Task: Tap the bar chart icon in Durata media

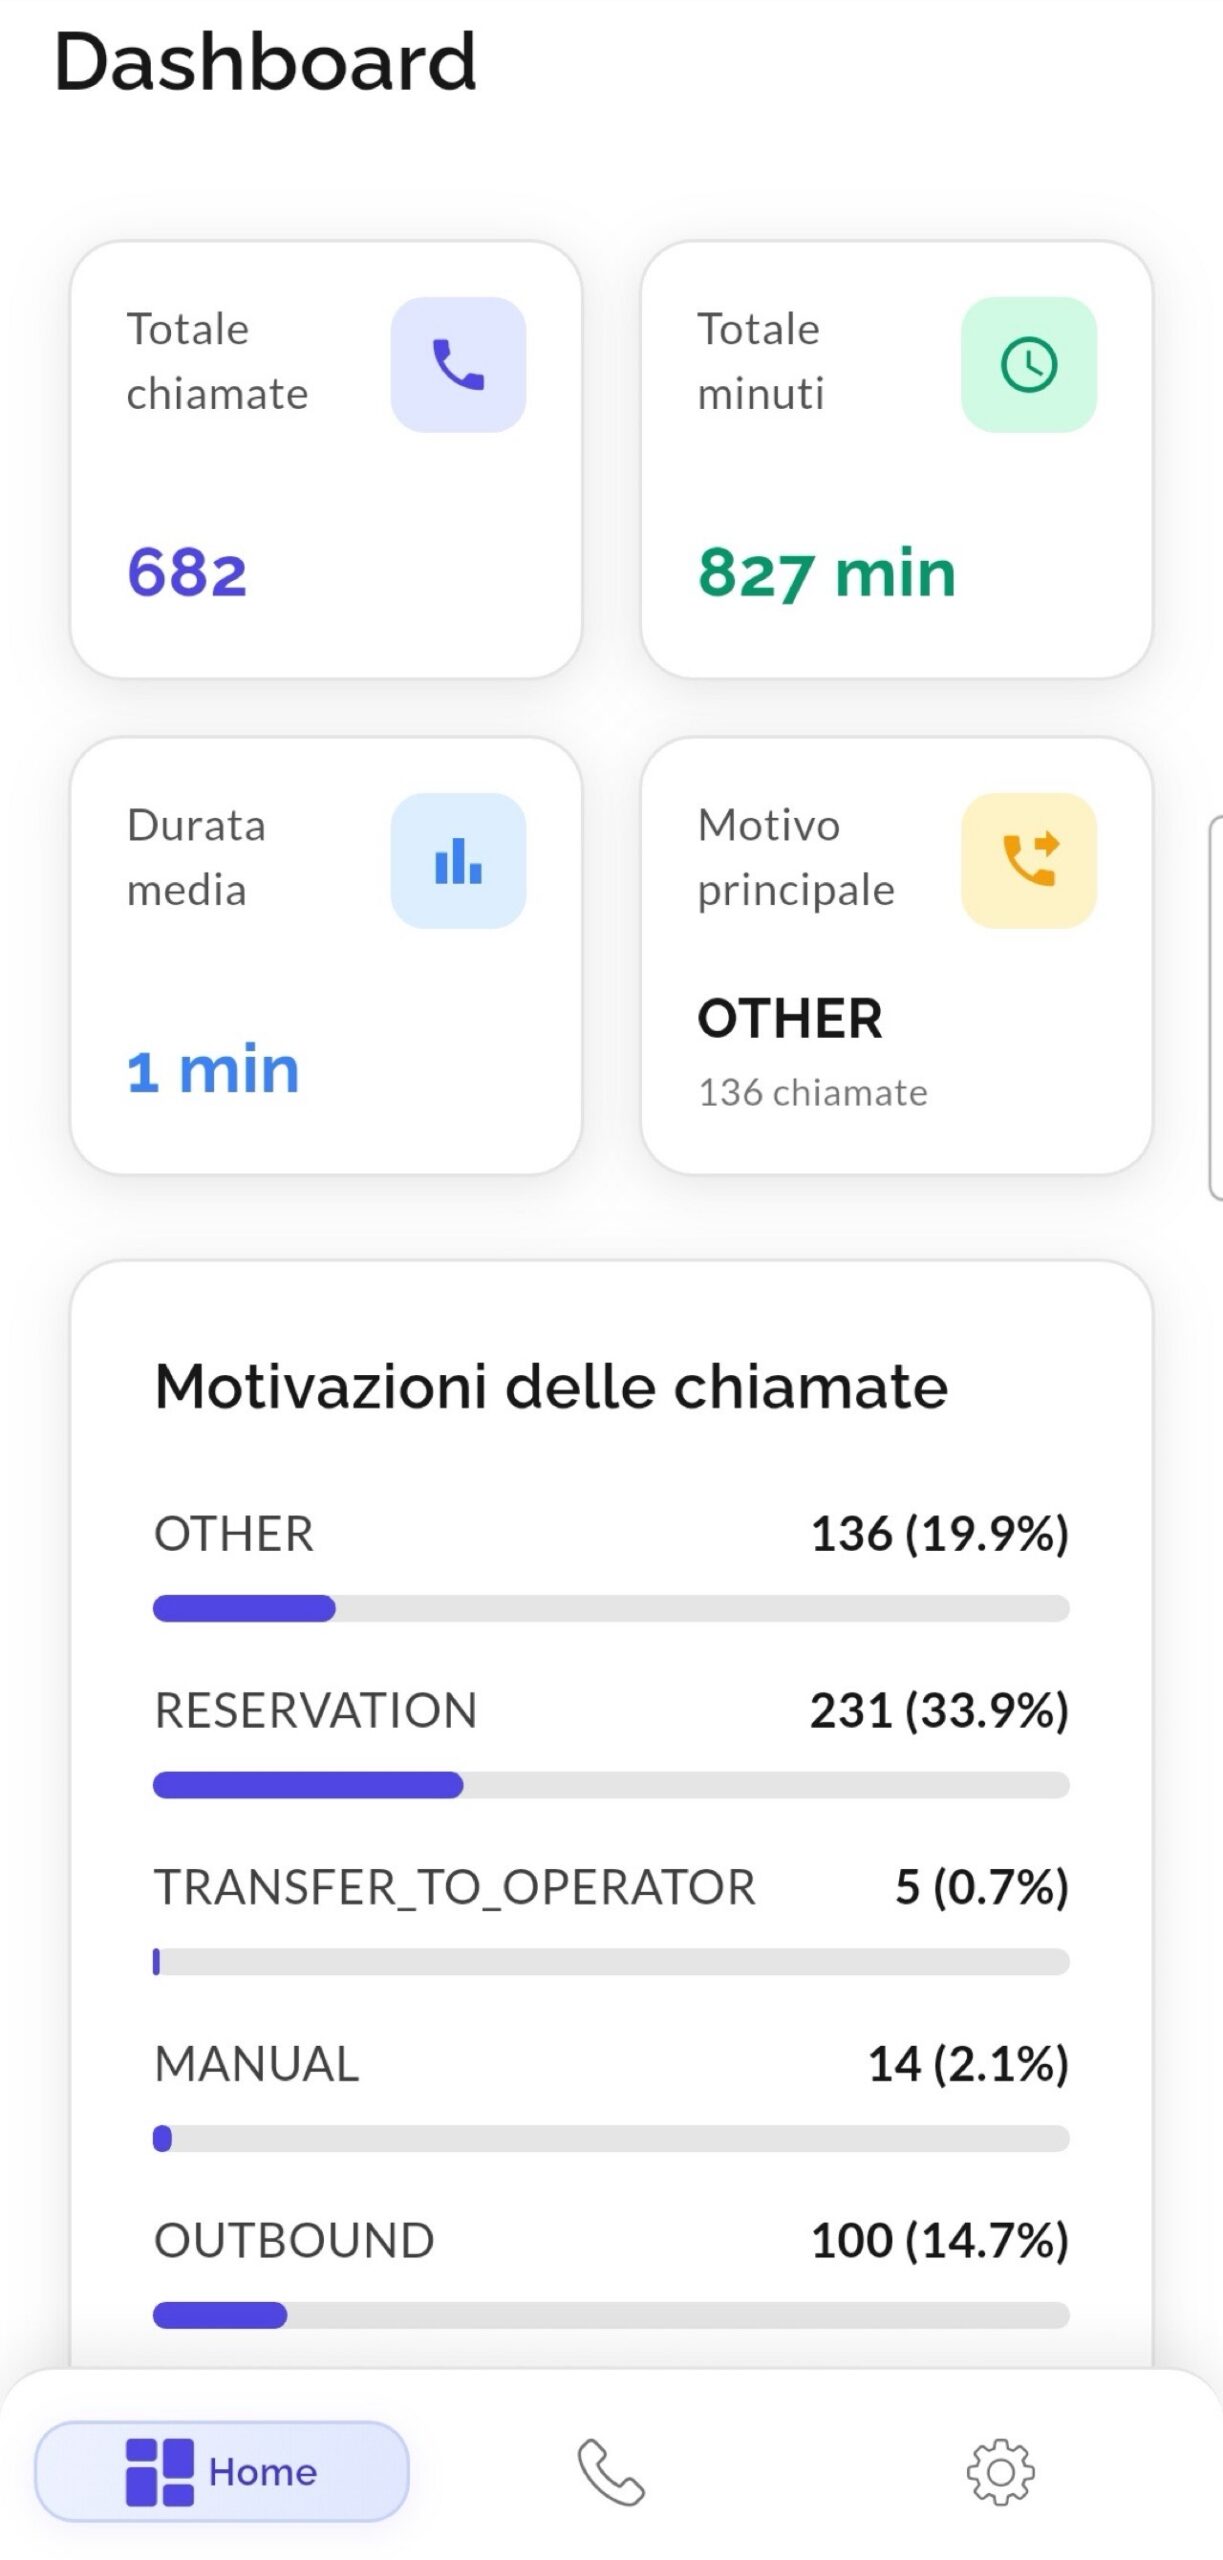Action: click(x=458, y=860)
